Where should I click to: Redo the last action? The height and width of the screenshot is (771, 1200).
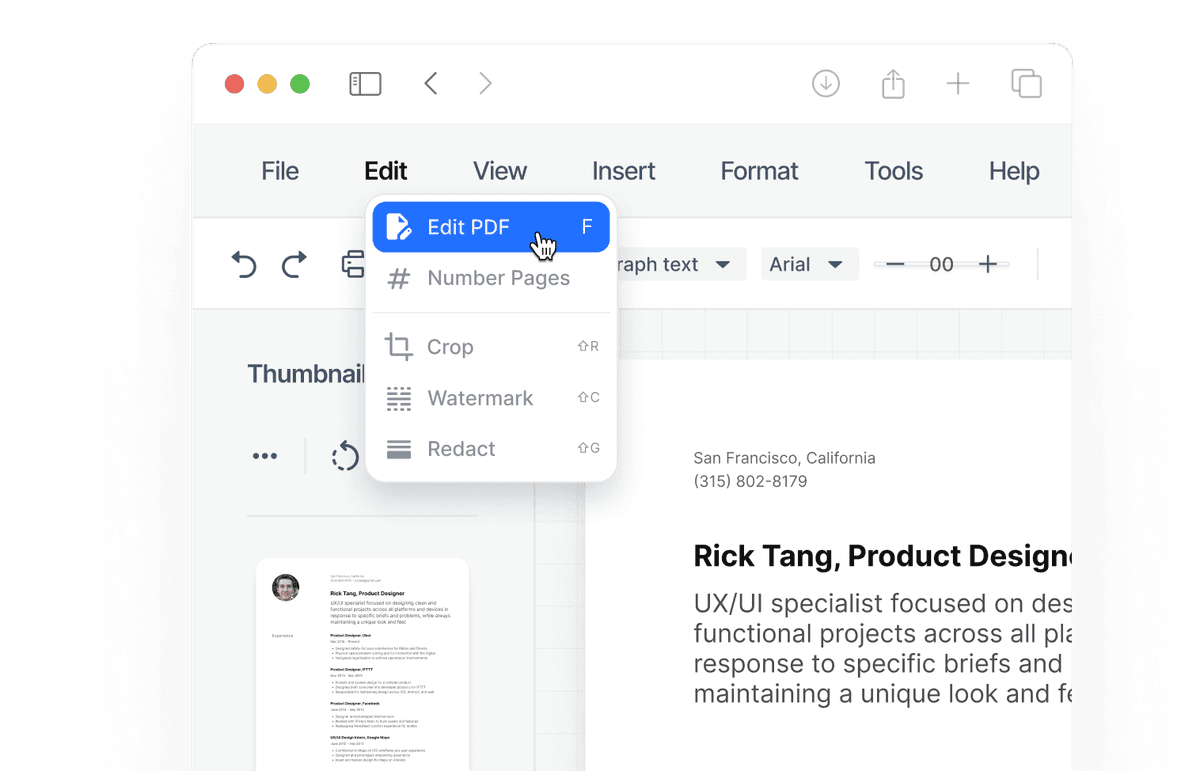point(294,264)
